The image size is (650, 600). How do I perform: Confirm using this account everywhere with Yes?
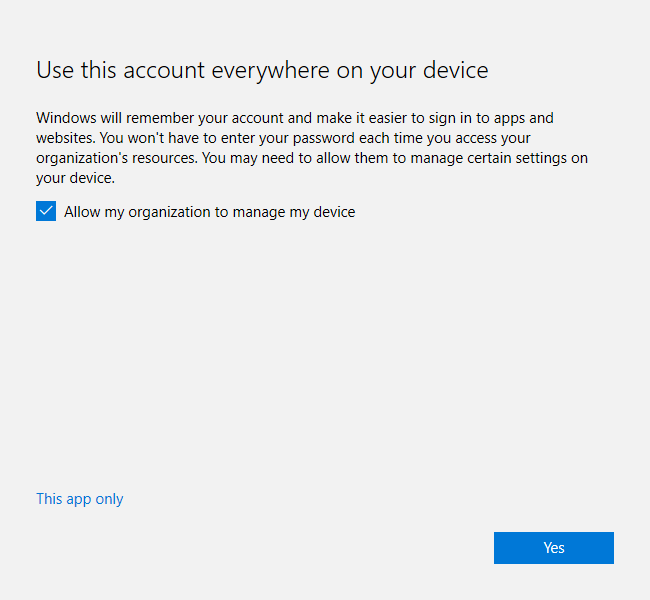[553, 548]
